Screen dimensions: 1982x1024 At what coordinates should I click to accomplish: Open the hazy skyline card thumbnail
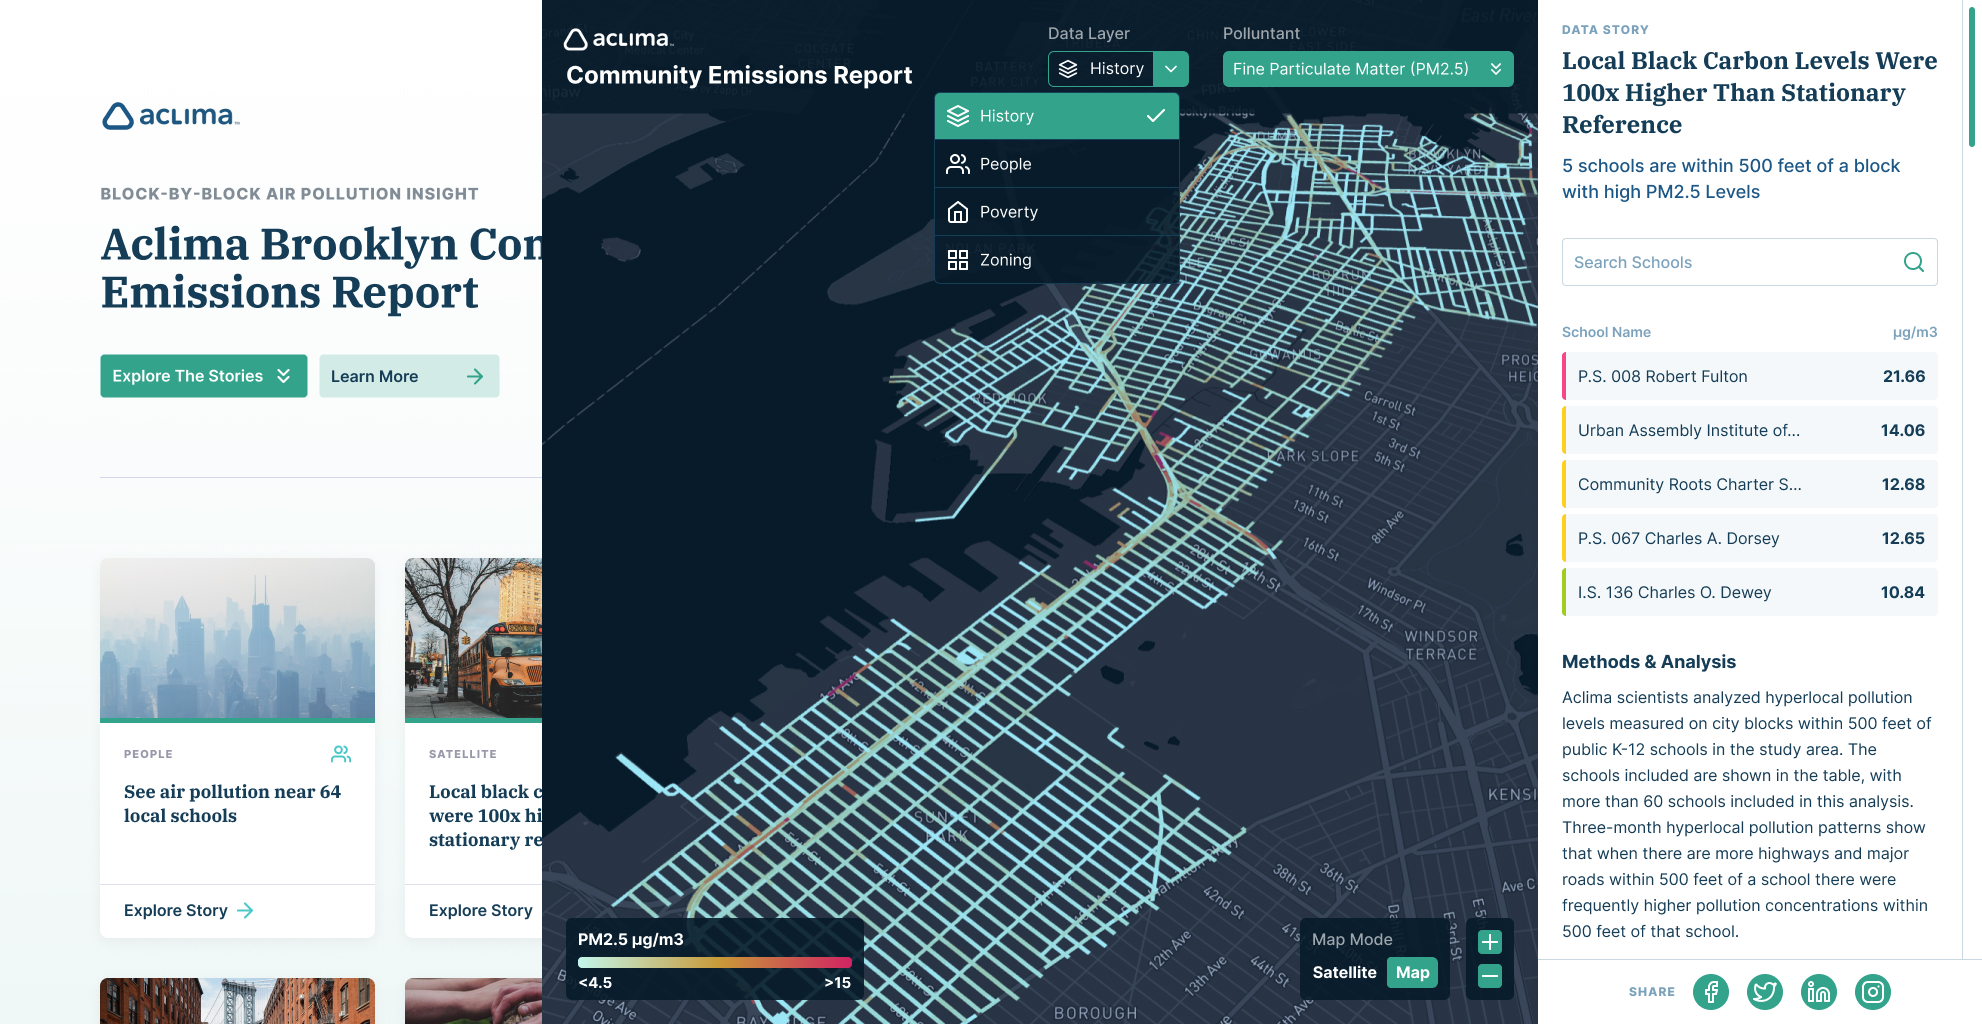237,638
